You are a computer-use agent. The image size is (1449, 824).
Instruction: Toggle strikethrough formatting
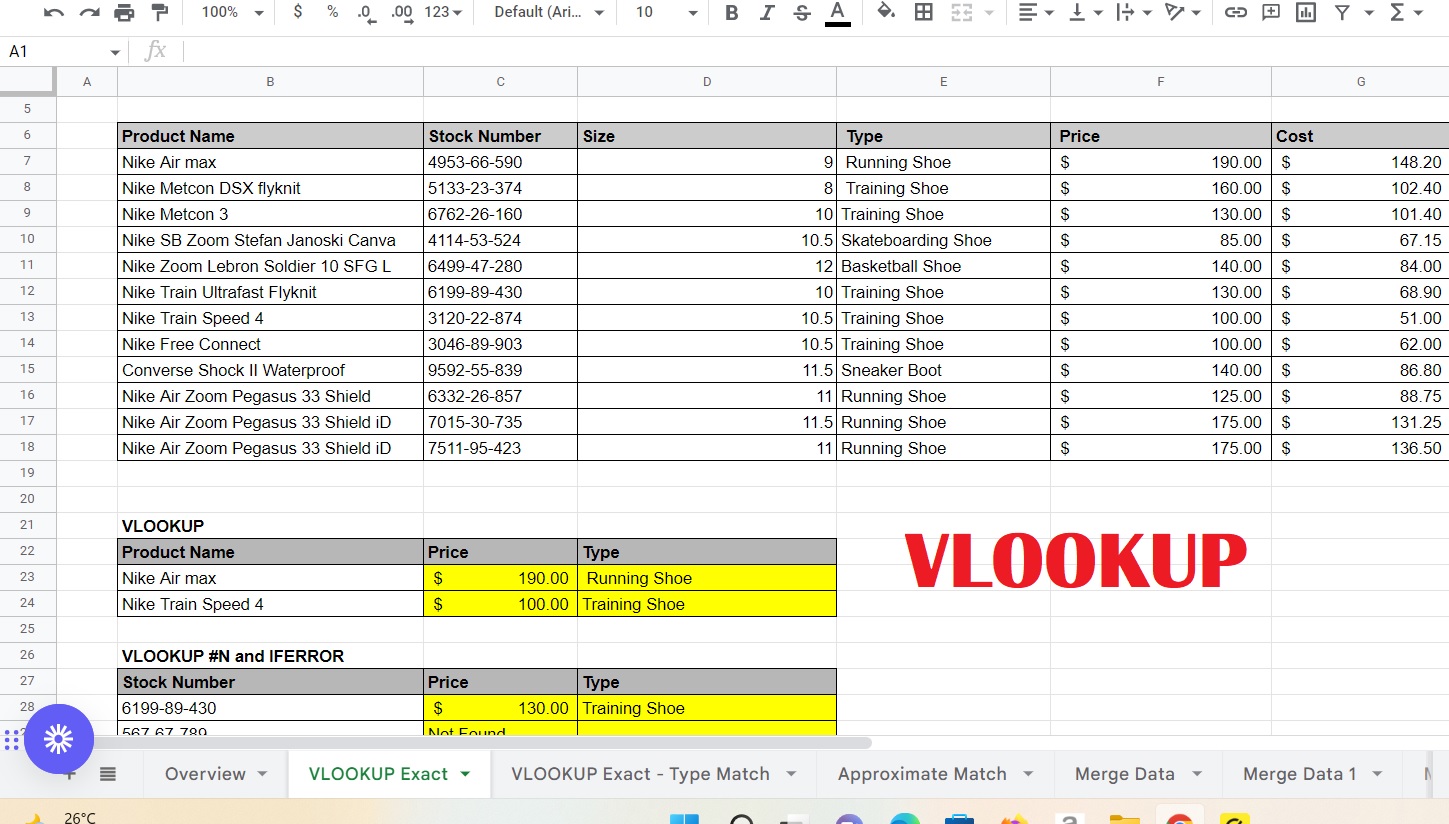point(801,13)
